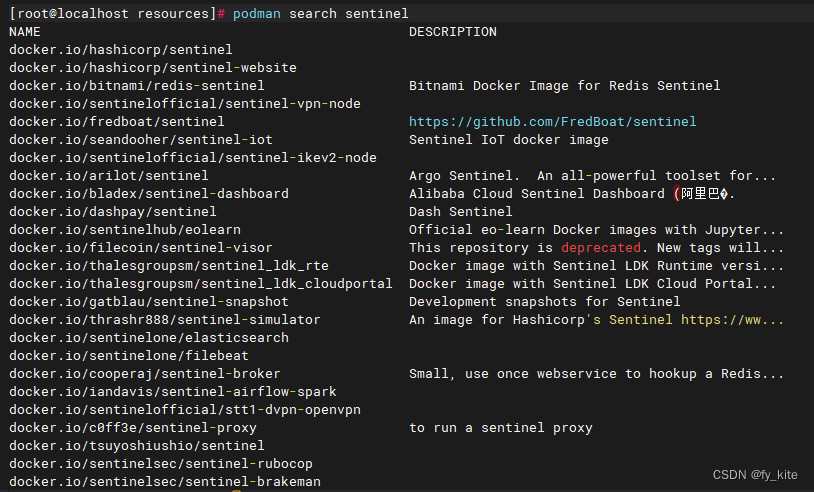Click docker.io/thalesgroupsm/sentinel_ldk_rte text
This screenshot has height=492, width=814.
(169, 266)
